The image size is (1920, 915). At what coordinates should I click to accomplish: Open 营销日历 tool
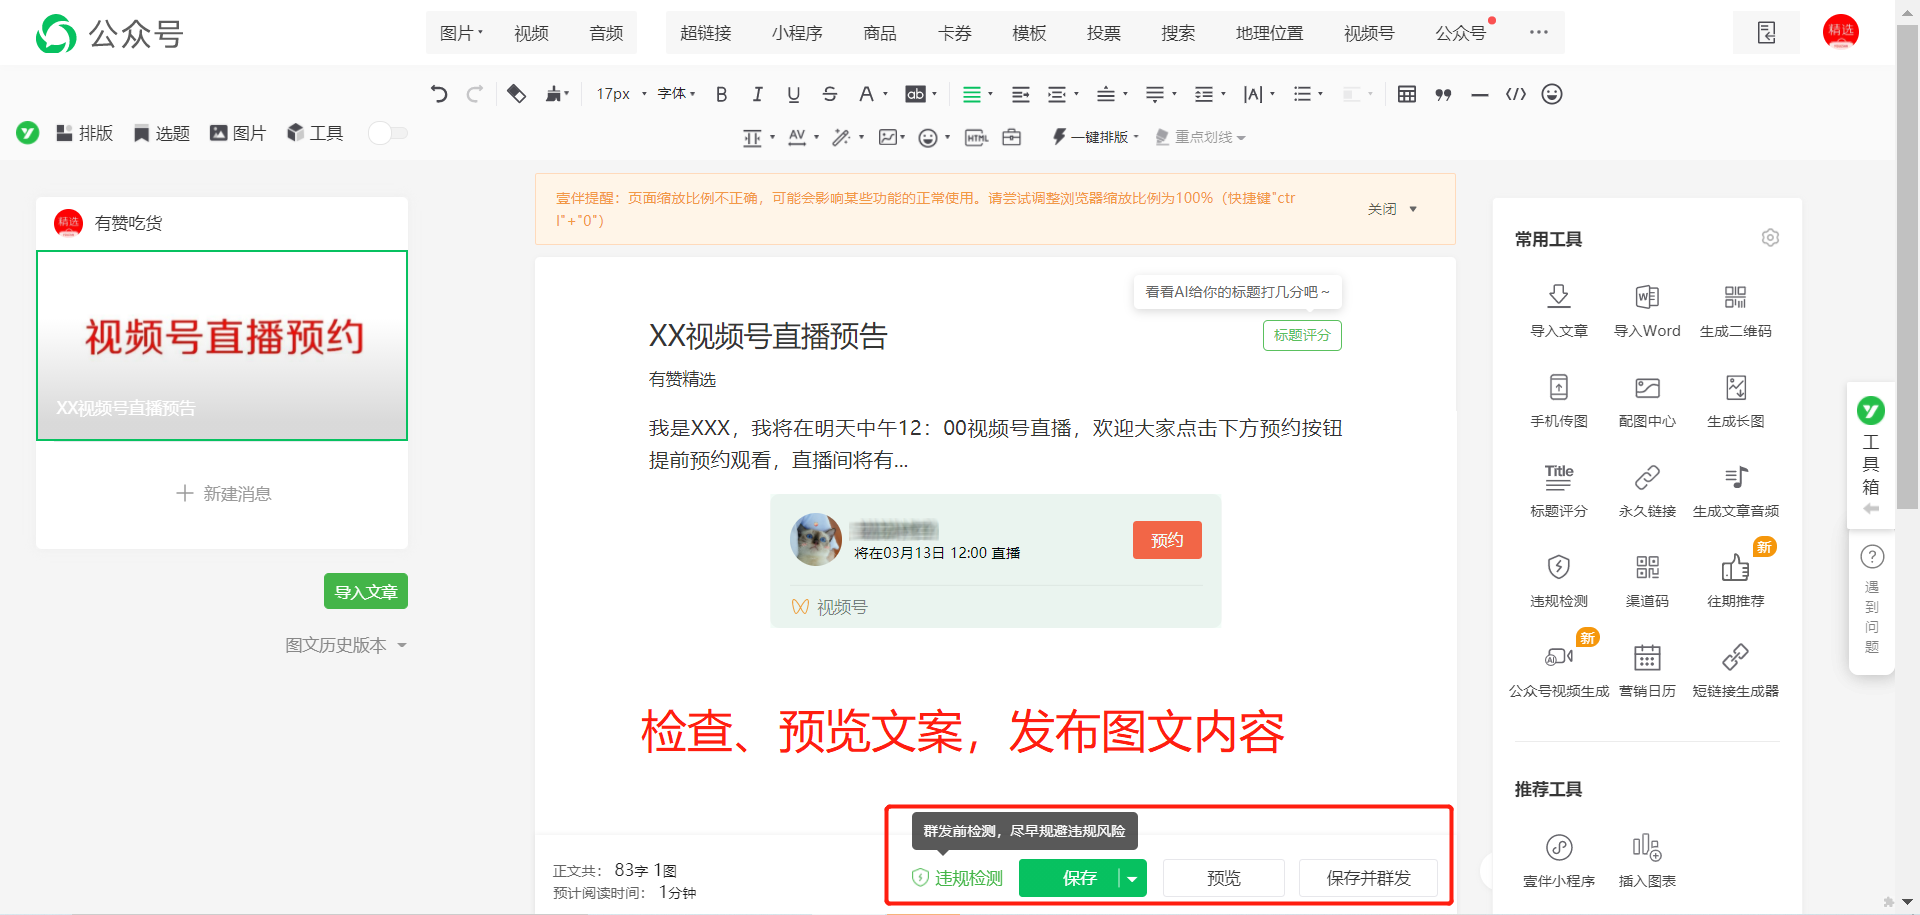[1647, 671]
